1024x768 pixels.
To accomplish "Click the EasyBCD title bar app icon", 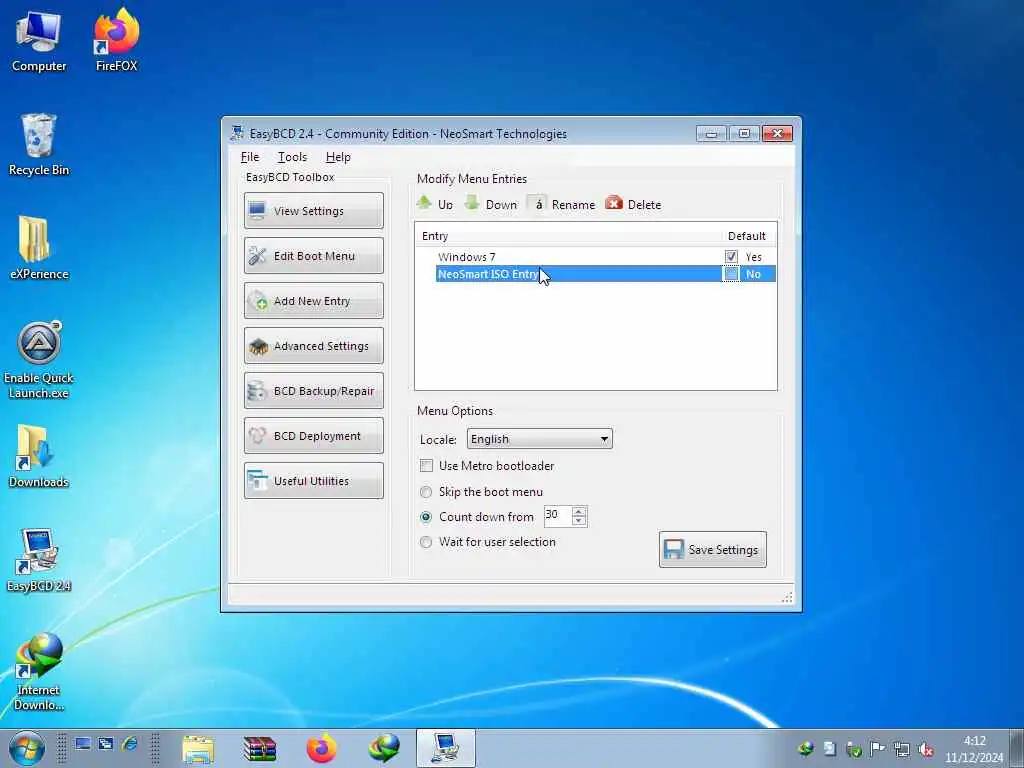I will click(237, 133).
